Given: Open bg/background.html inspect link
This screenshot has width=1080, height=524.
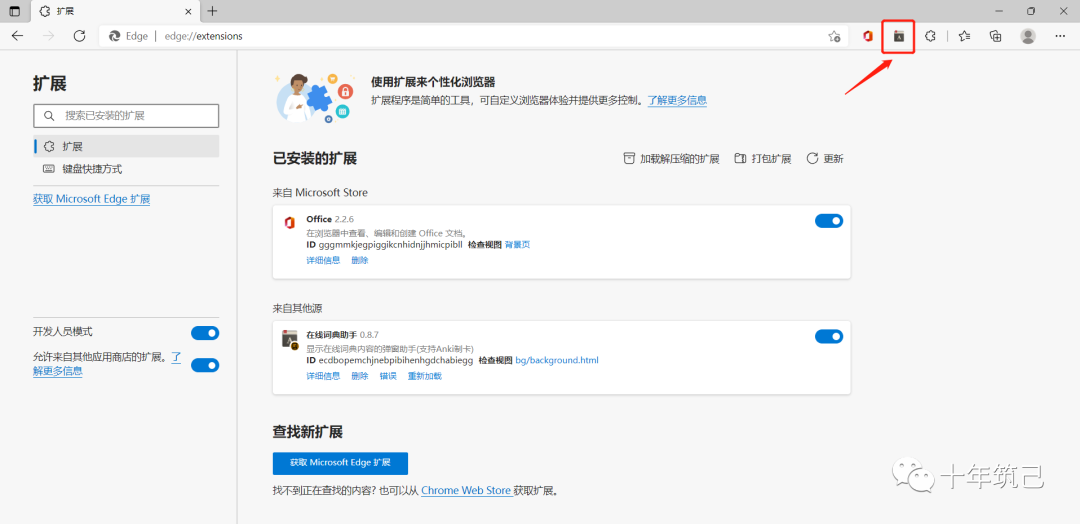Looking at the screenshot, I should 557,360.
